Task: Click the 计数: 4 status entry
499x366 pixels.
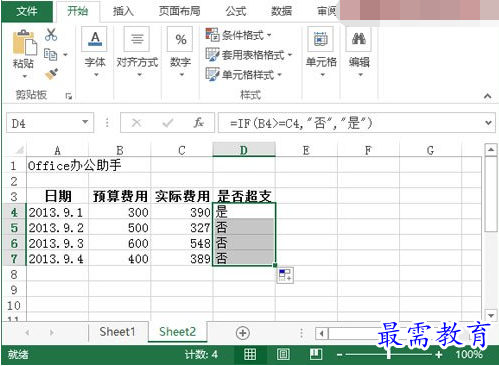Action: tap(201, 354)
